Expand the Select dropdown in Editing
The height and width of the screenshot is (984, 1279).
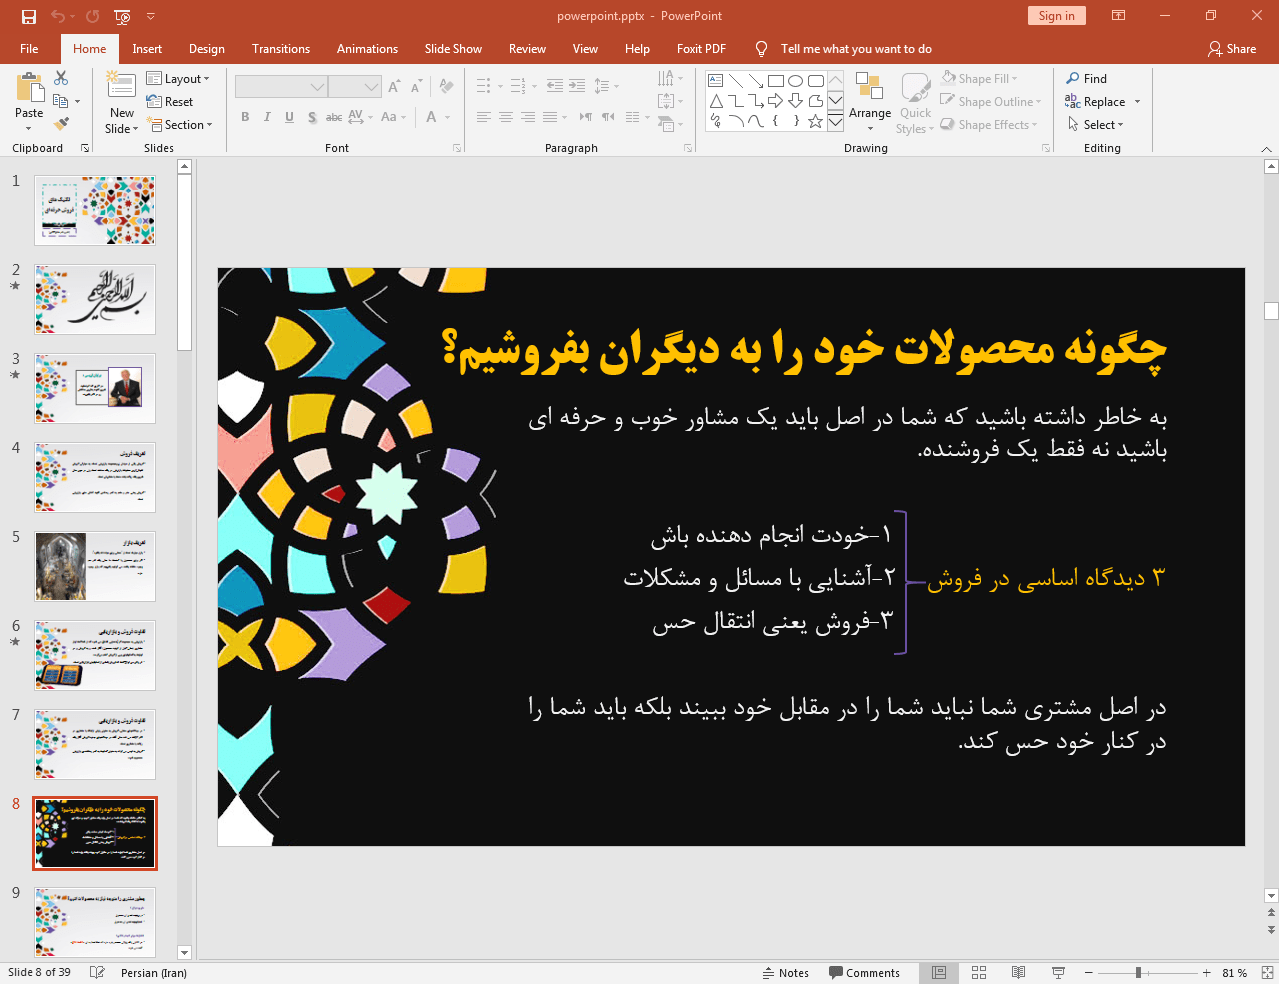click(x=1096, y=125)
